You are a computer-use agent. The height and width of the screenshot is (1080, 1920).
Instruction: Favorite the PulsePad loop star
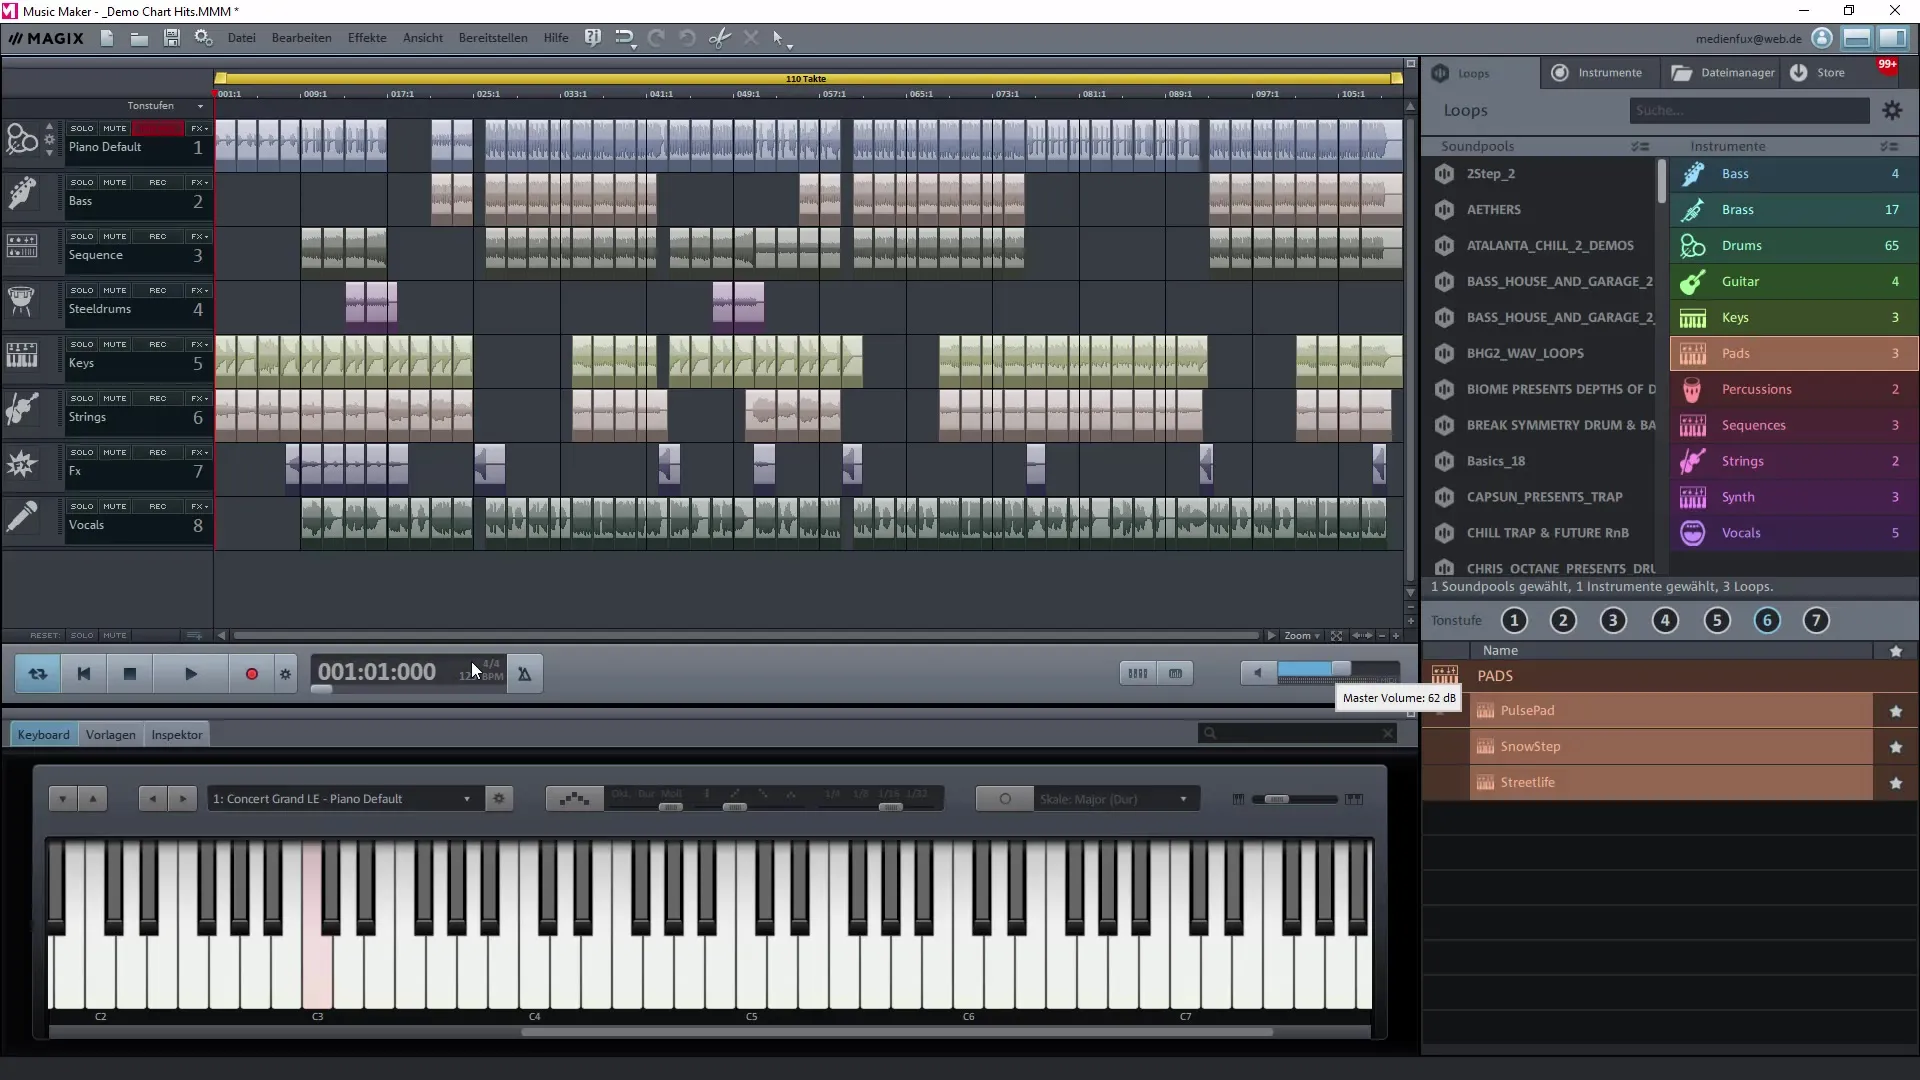tap(1895, 711)
